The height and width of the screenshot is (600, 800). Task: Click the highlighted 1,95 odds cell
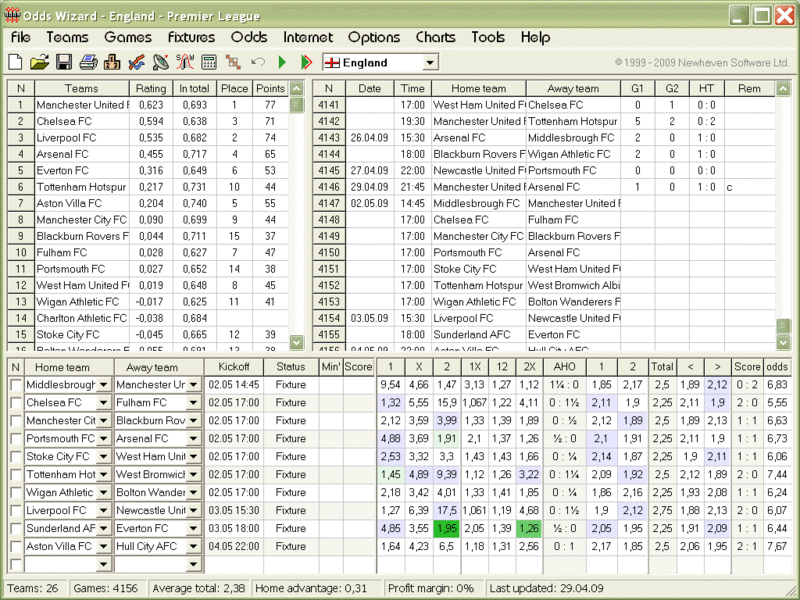pyautogui.click(x=447, y=528)
